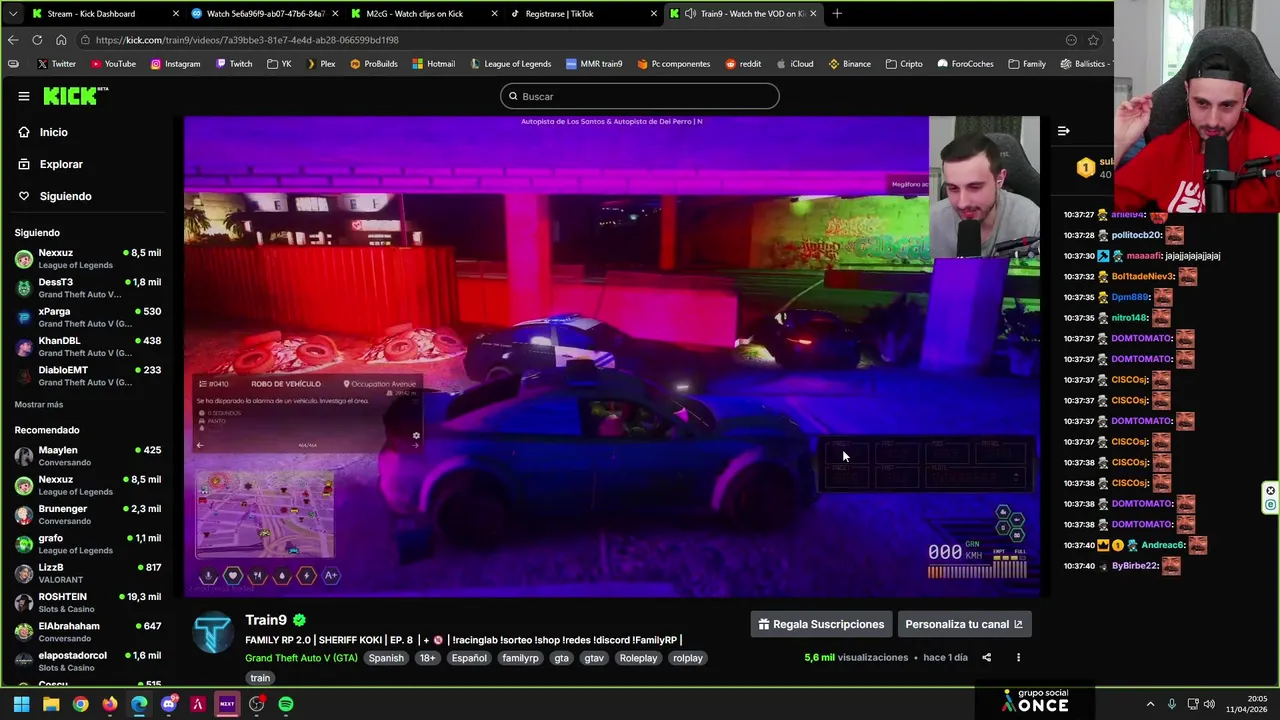The image size is (1280, 720).
Task: Open followed channel DessT3
Action: click(88, 288)
